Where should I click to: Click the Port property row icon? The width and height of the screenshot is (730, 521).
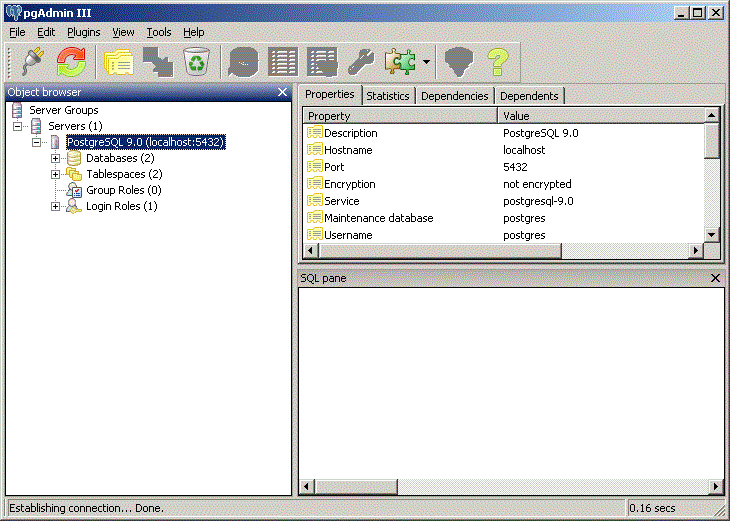pos(315,167)
